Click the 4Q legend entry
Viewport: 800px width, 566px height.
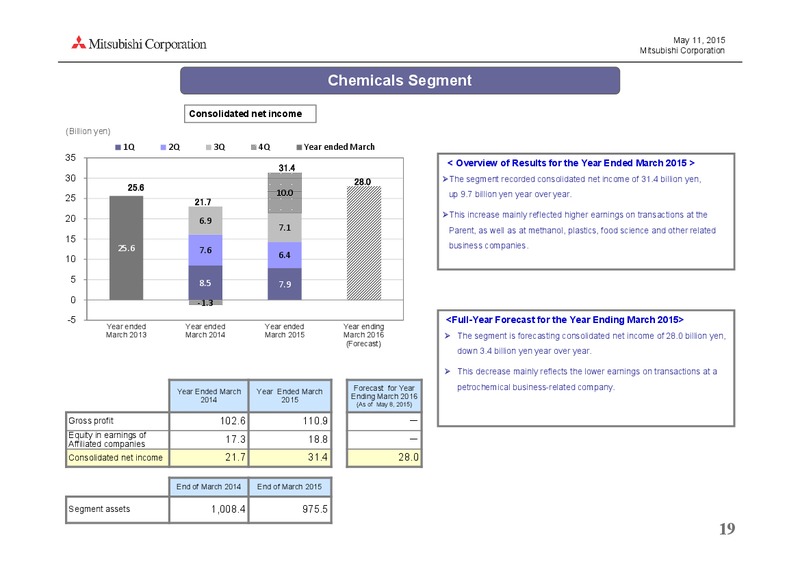pos(261,147)
